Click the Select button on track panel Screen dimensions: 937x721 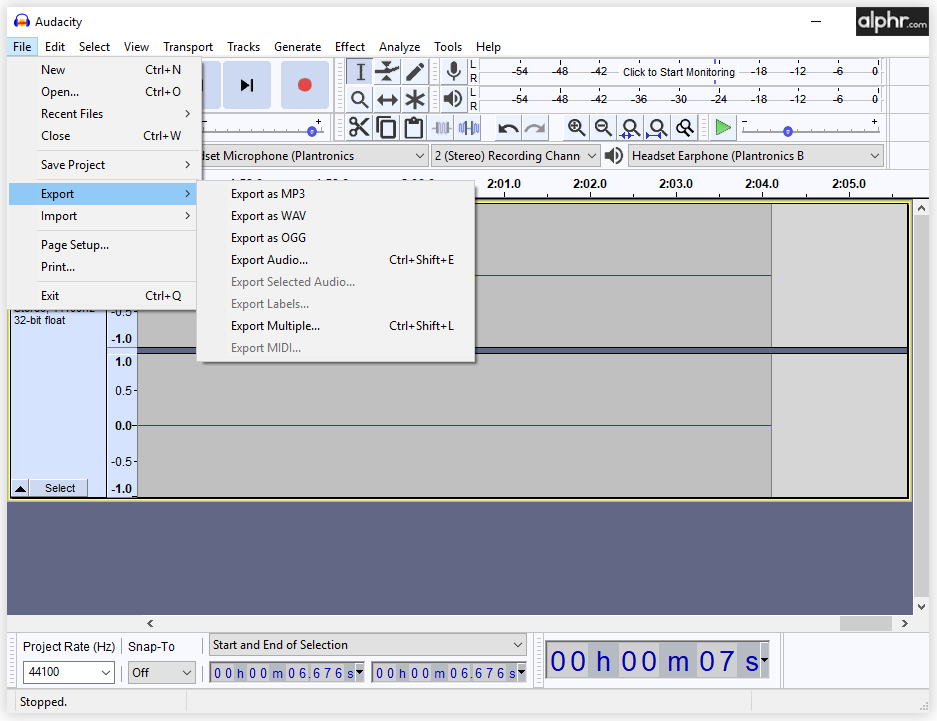[x=60, y=488]
